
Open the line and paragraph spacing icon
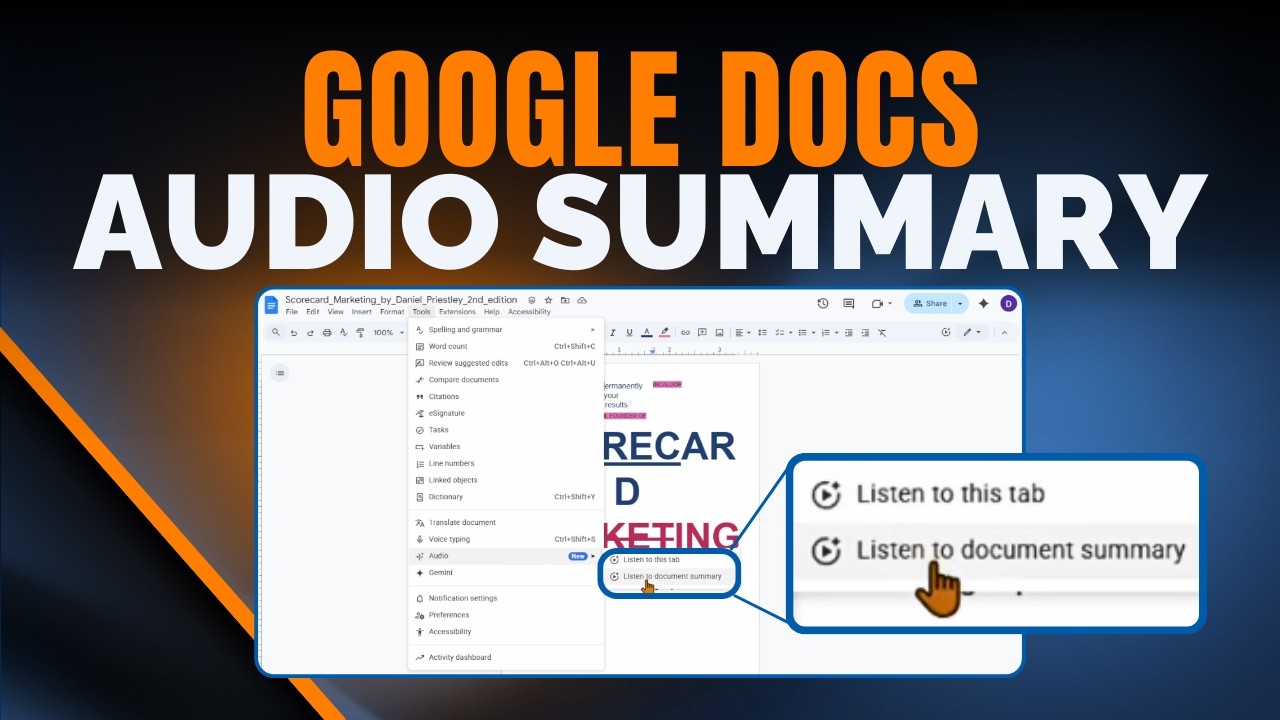click(762, 332)
